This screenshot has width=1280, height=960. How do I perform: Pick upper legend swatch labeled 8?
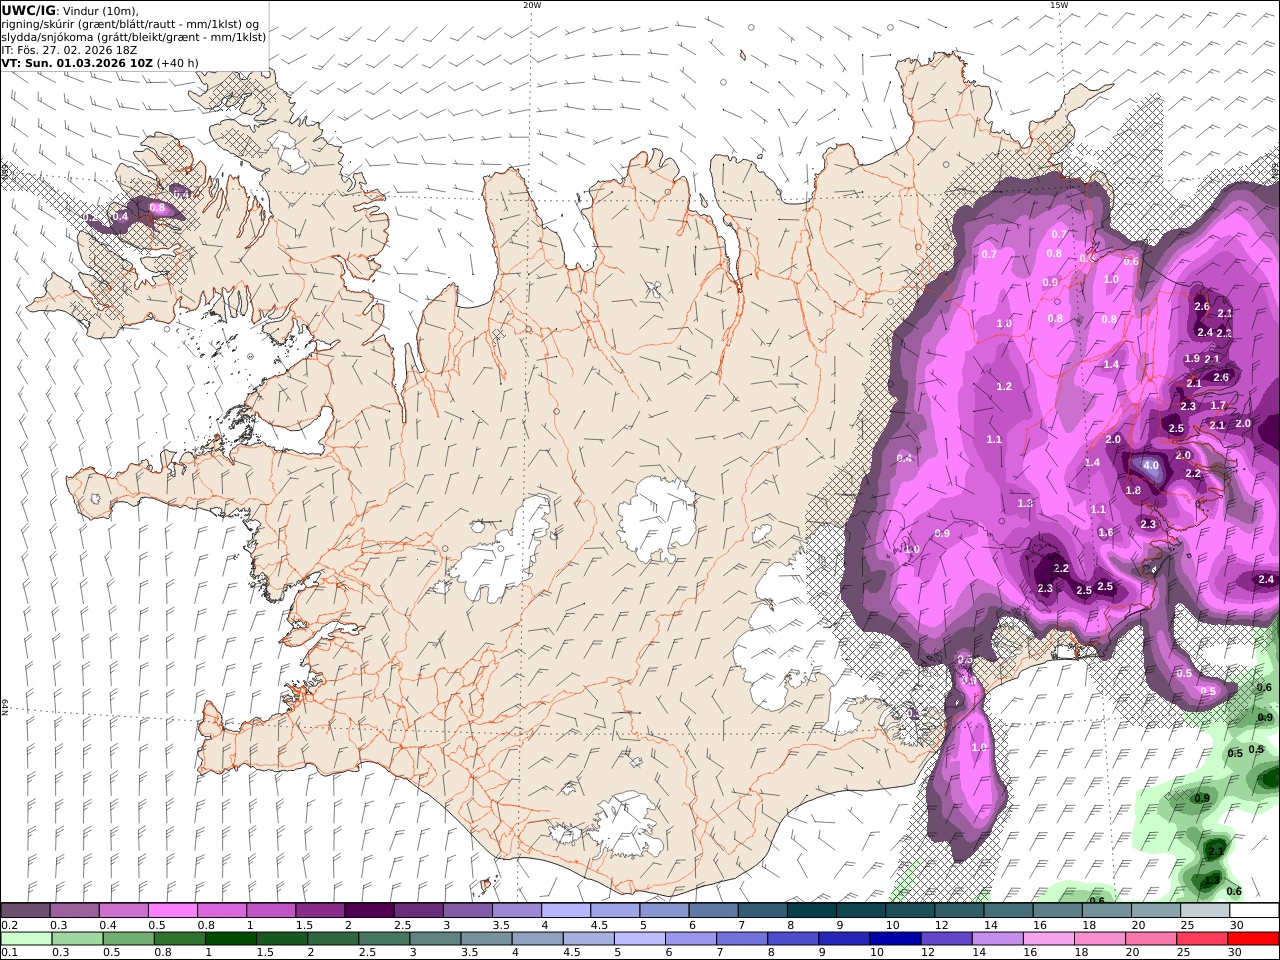tap(811, 911)
